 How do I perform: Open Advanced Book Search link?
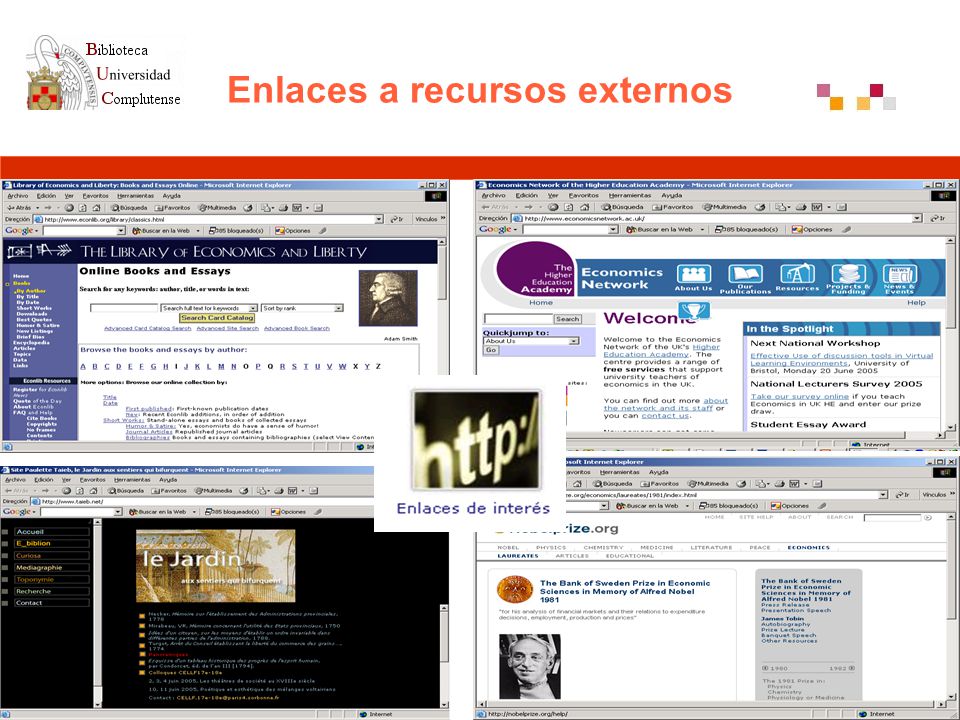point(297,329)
